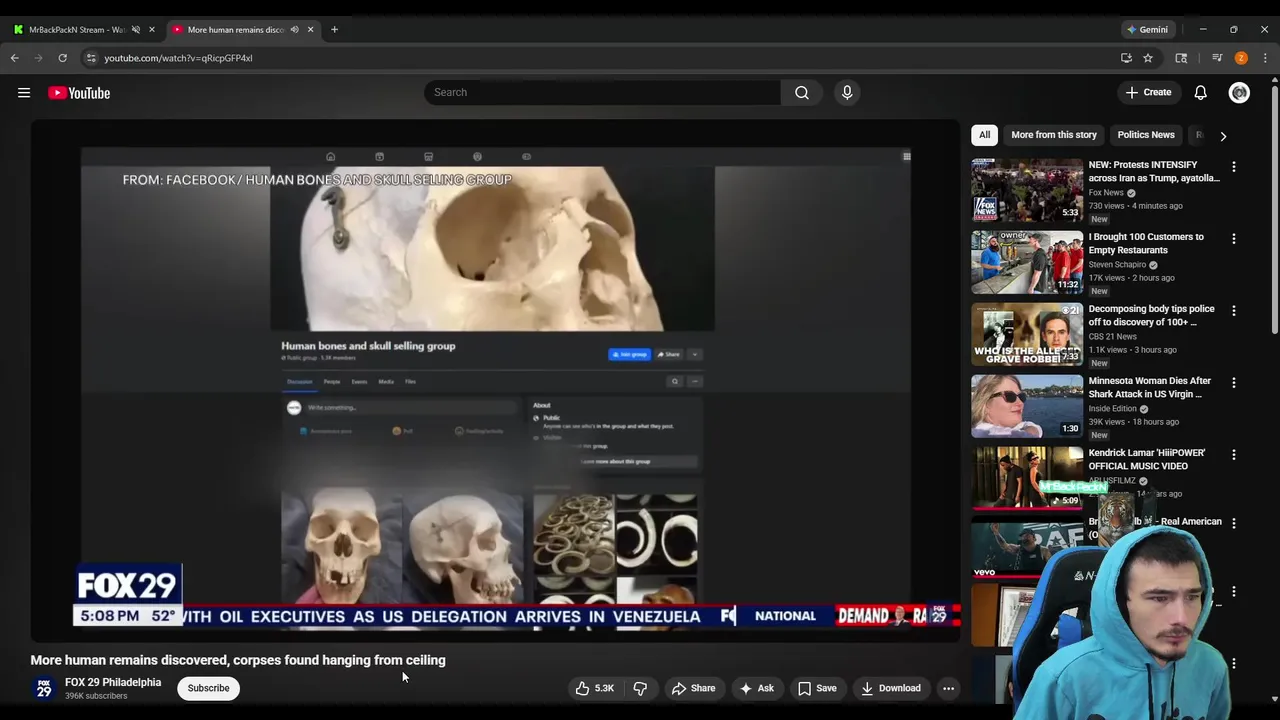
Task: Subscribe to FOX 29 Philadelphia
Action: [208, 688]
